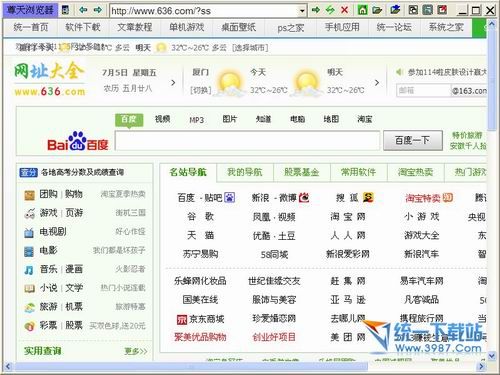
Task: Open the 谷歌 link
Action: point(200,217)
